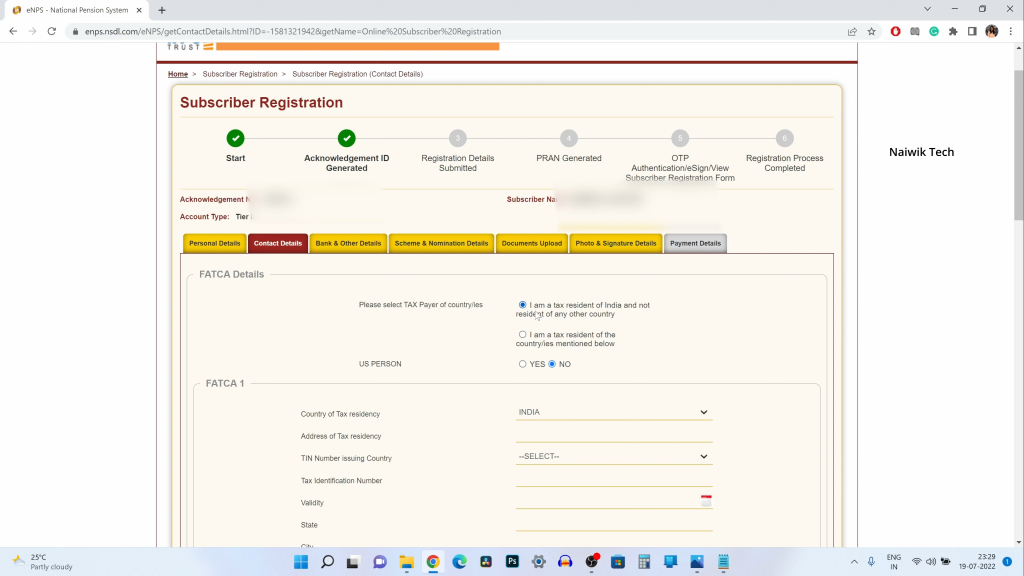Viewport: 1024px width, 576px height.
Task: Launch Microsoft Edge from the taskbar
Action: pyautogui.click(x=459, y=561)
